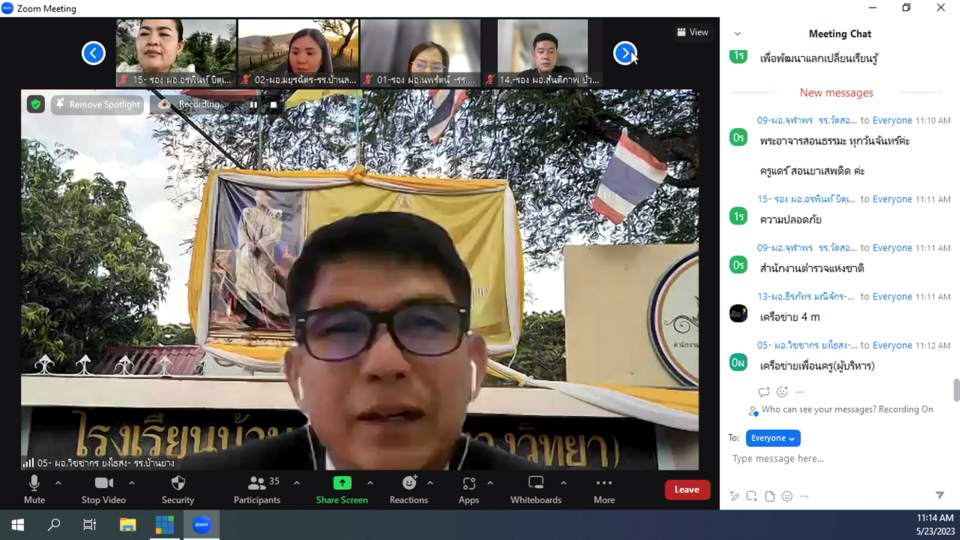Expand the Reactions options caret

(x=430, y=483)
